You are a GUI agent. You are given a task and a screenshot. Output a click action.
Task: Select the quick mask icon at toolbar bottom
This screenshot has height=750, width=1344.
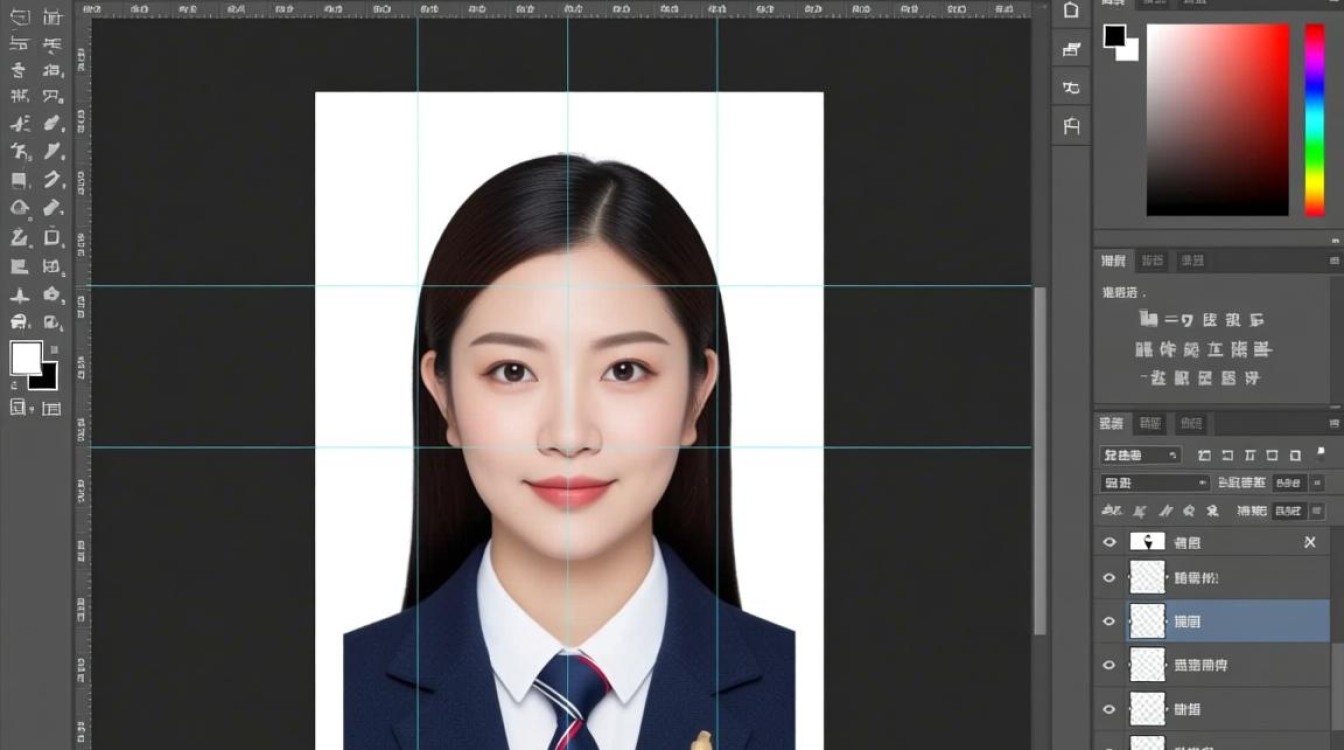[x=19, y=407]
